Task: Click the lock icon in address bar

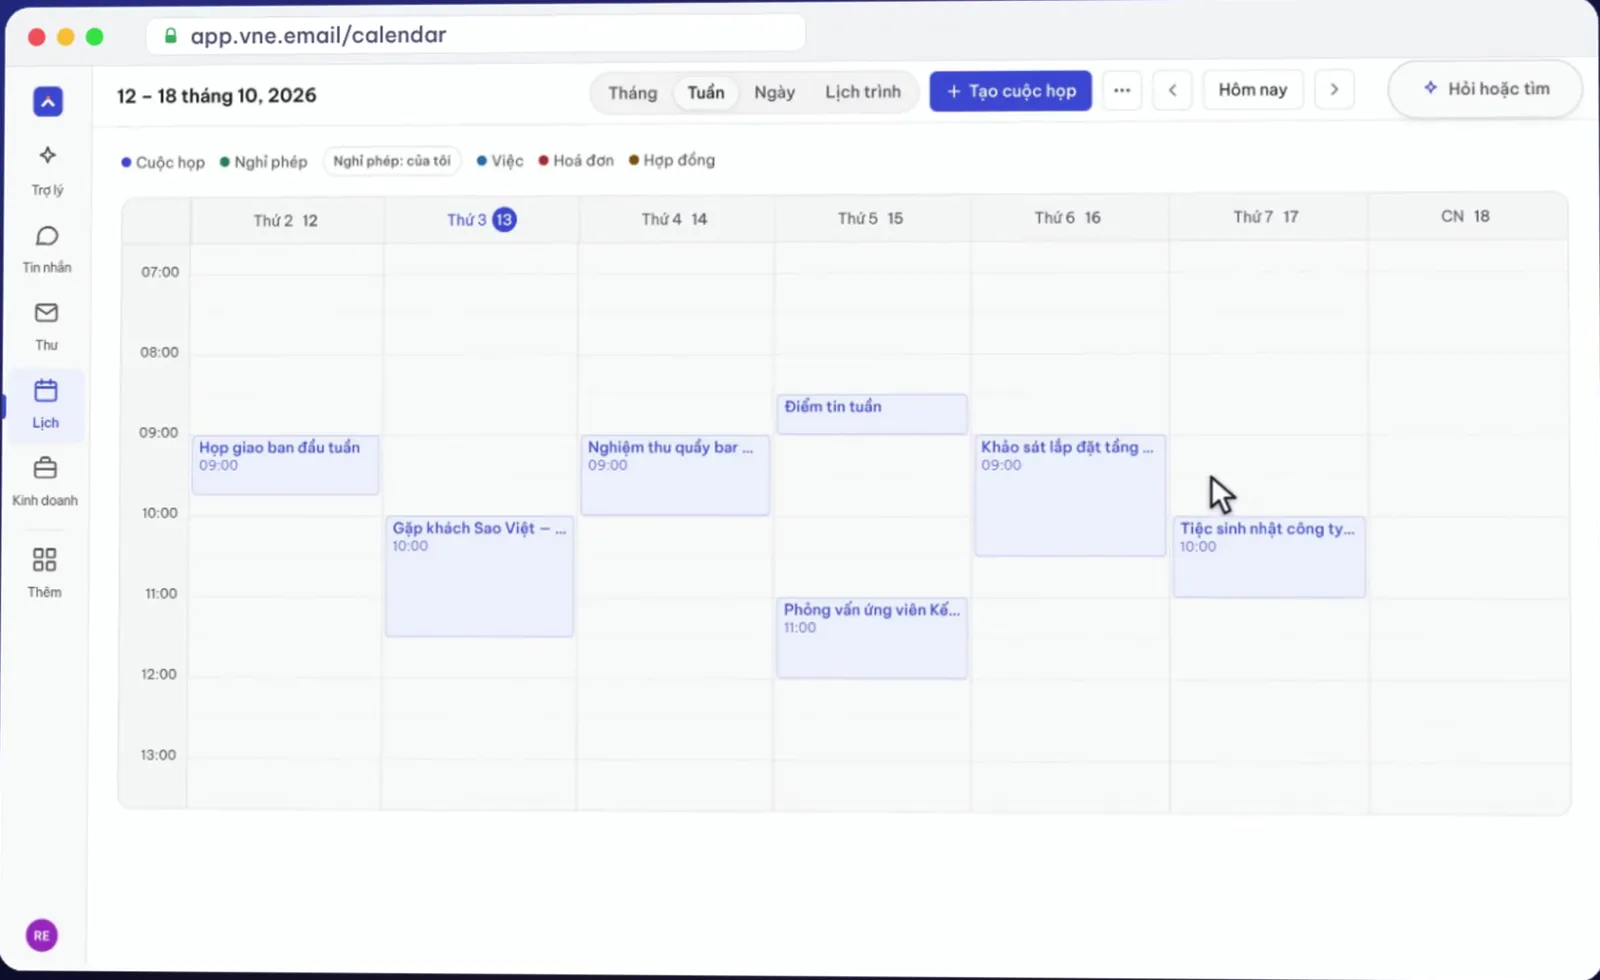Action: tap(171, 35)
